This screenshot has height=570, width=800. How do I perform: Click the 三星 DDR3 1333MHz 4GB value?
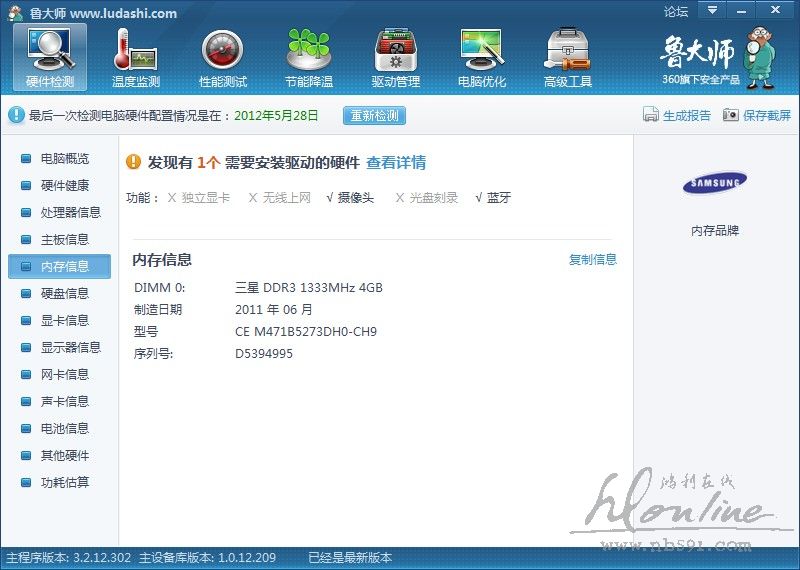309,288
